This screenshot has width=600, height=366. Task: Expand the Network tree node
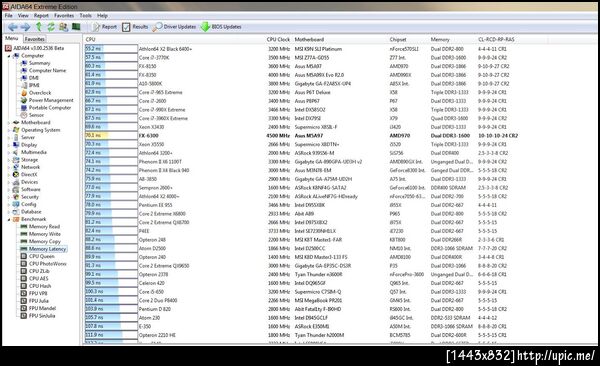coord(9,167)
